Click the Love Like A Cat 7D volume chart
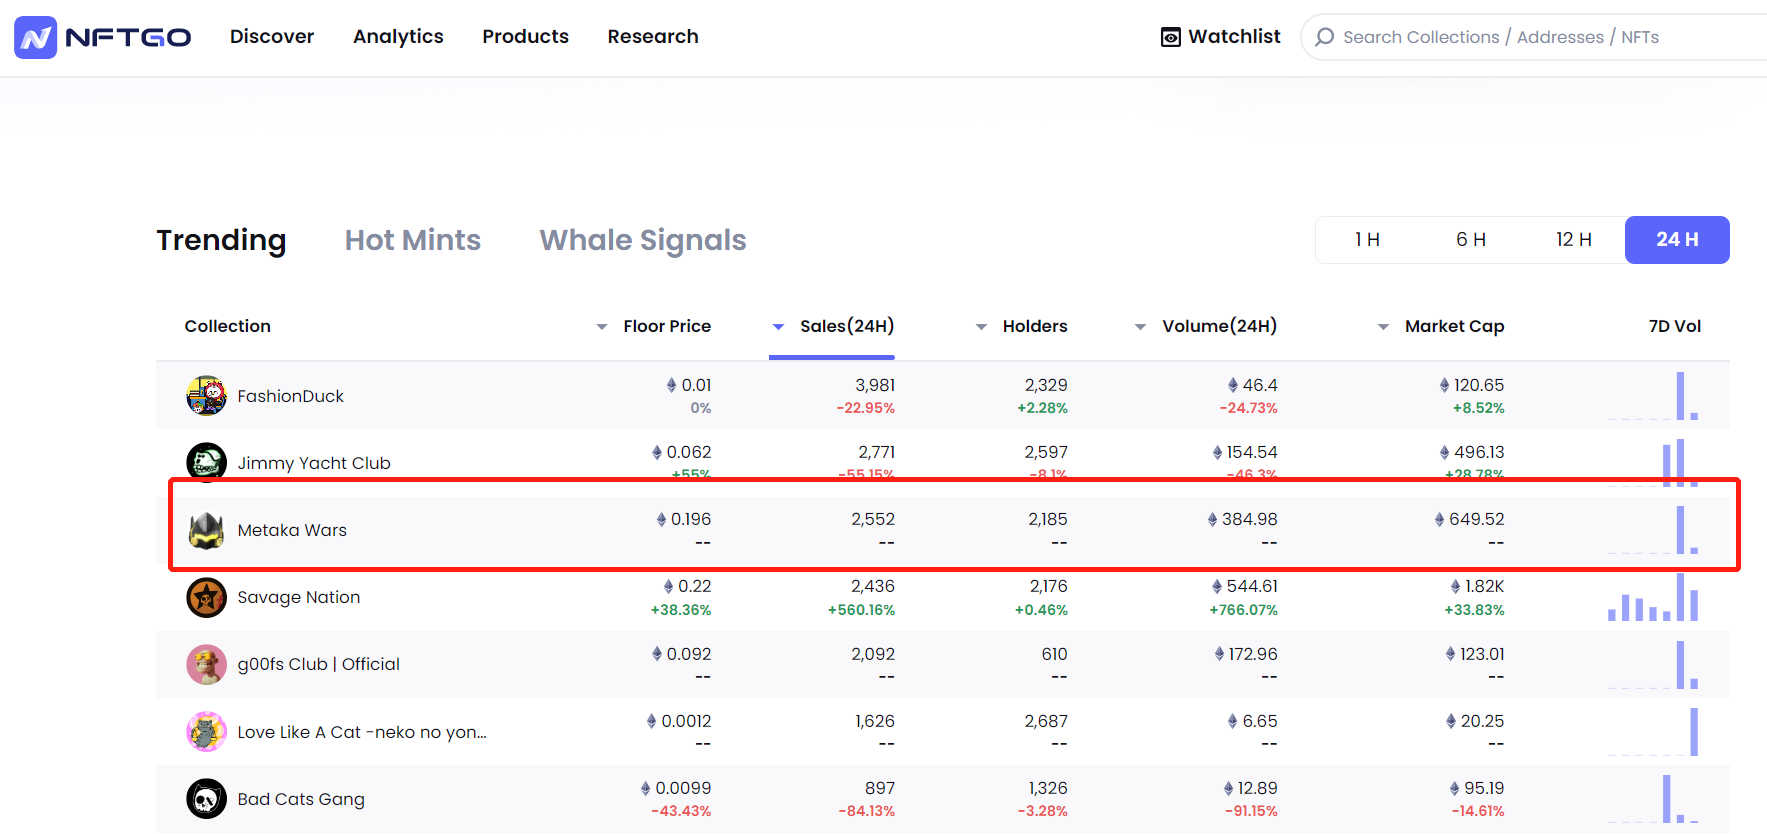Image resolution: width=1767 pixels, height=834 pixels. (x=1653, y=731)
